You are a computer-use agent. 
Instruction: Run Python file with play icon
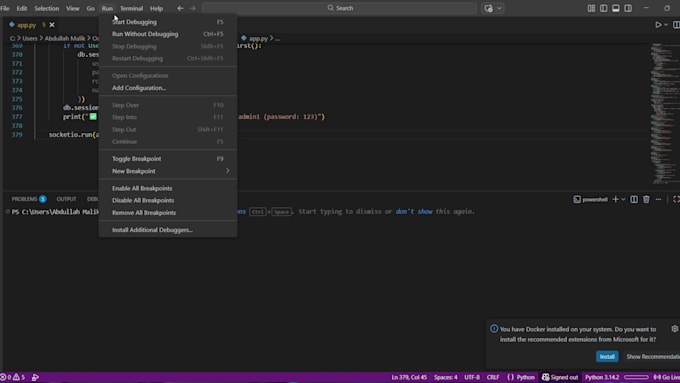click(x=658, y=25)
